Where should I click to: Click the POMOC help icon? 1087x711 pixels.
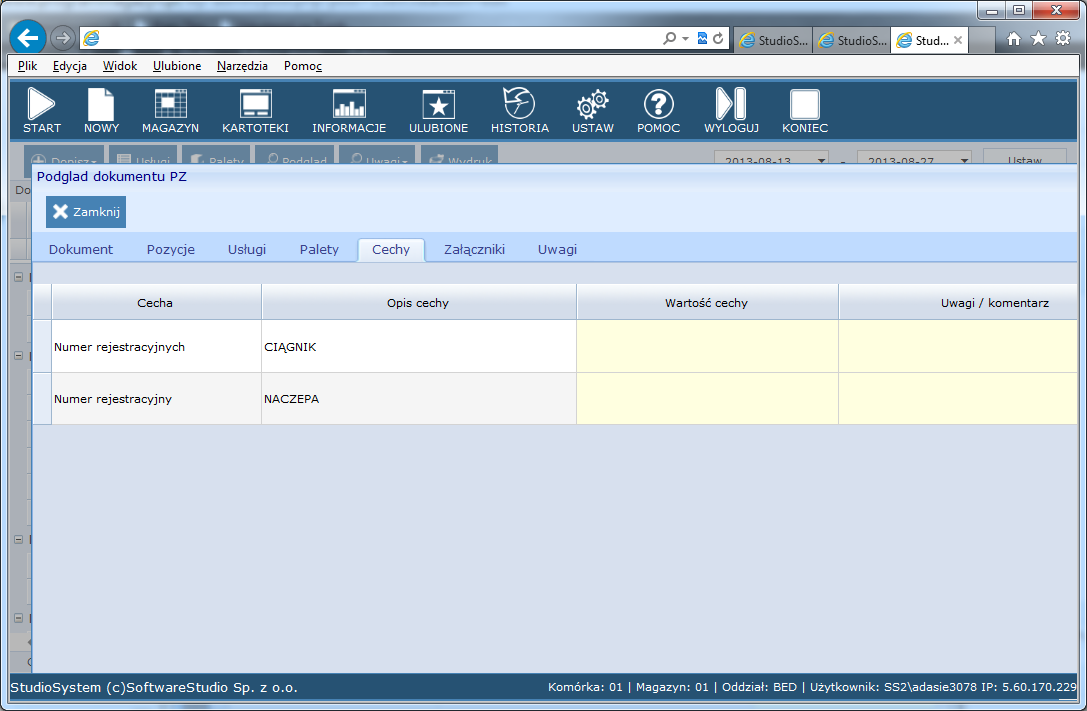pos(658,105)
